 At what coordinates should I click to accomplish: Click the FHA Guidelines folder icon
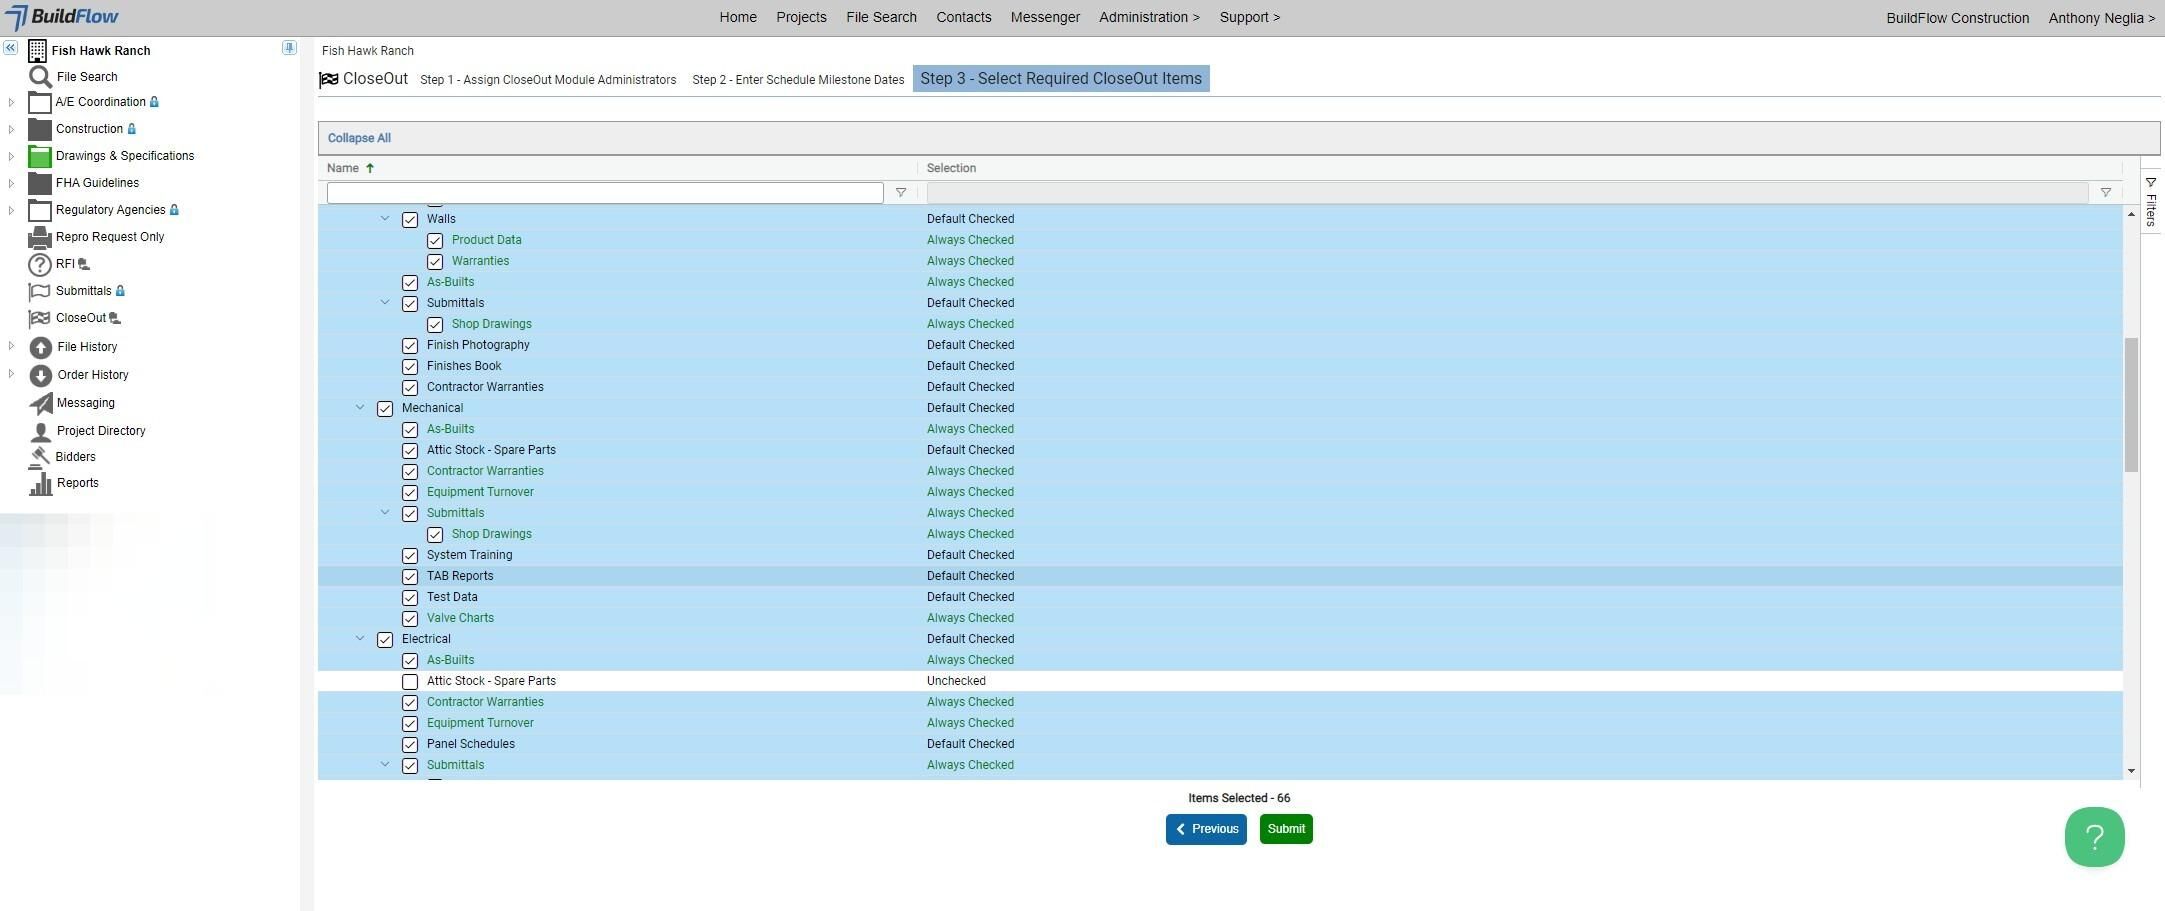40,183
